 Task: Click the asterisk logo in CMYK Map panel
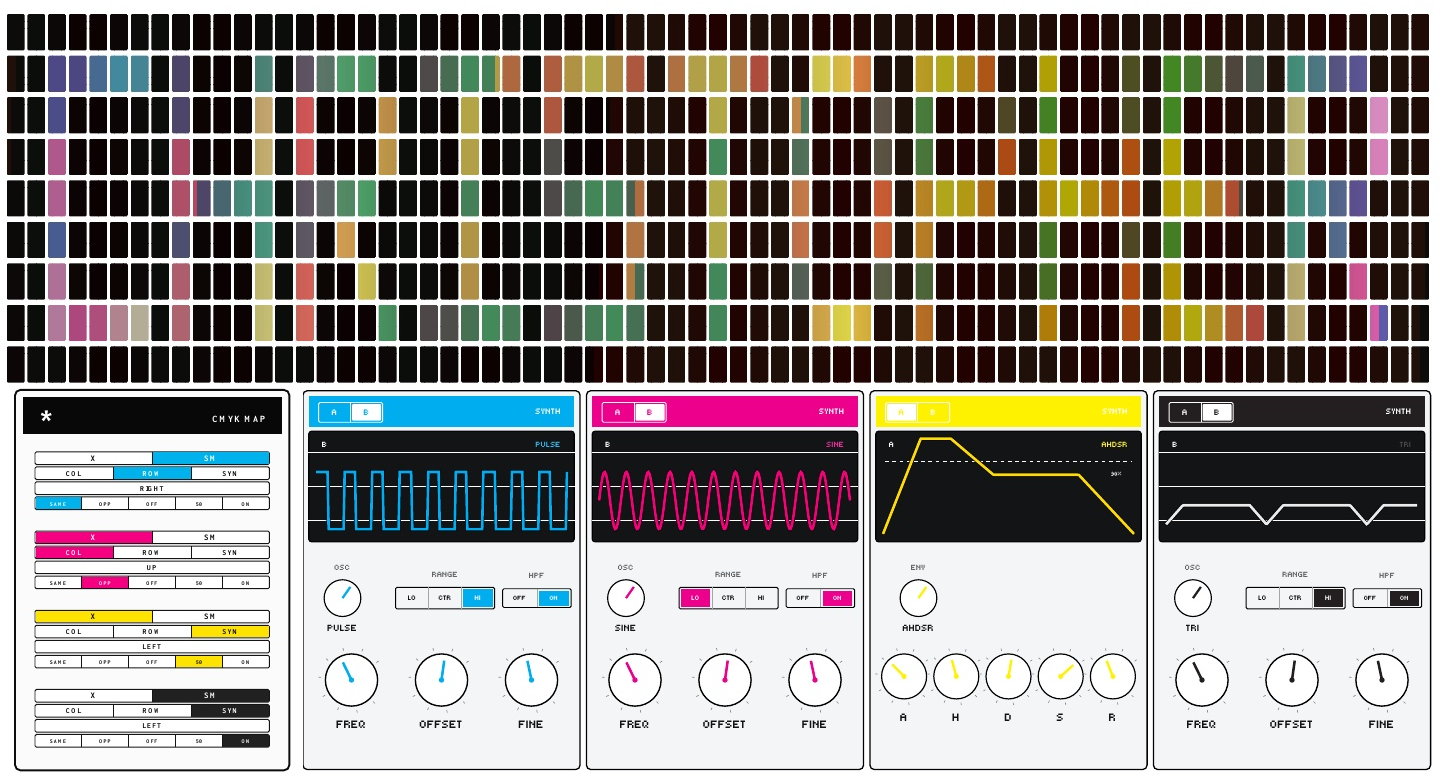click(46, 417)
